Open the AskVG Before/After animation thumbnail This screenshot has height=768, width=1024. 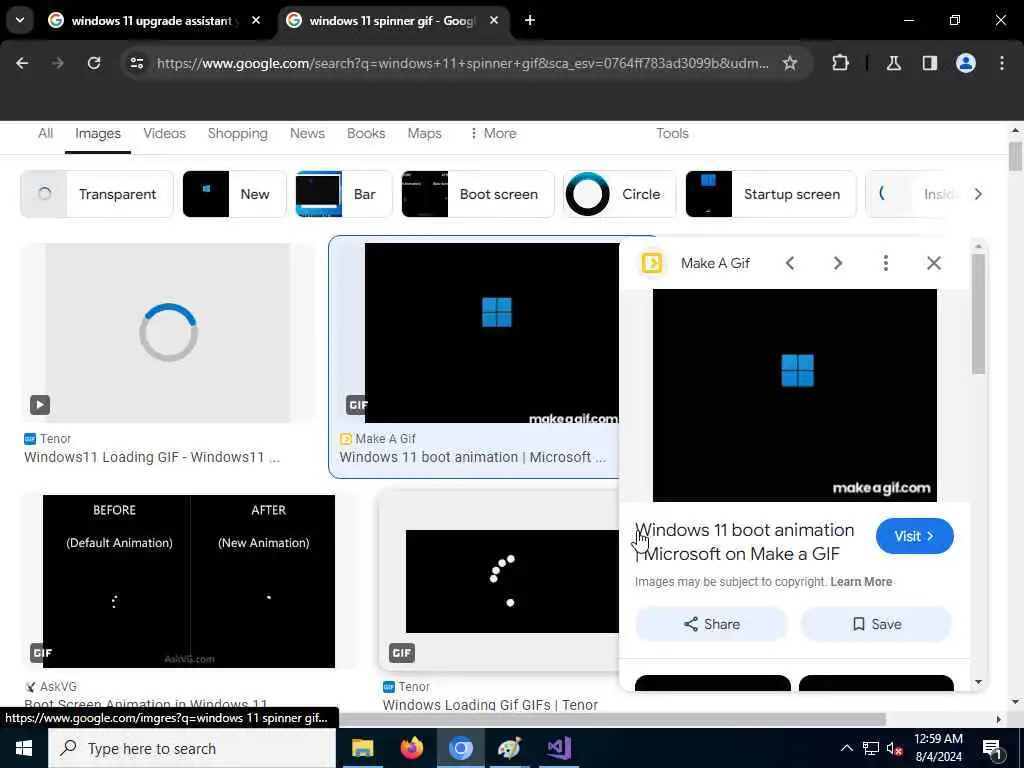(x=189, y=581)
